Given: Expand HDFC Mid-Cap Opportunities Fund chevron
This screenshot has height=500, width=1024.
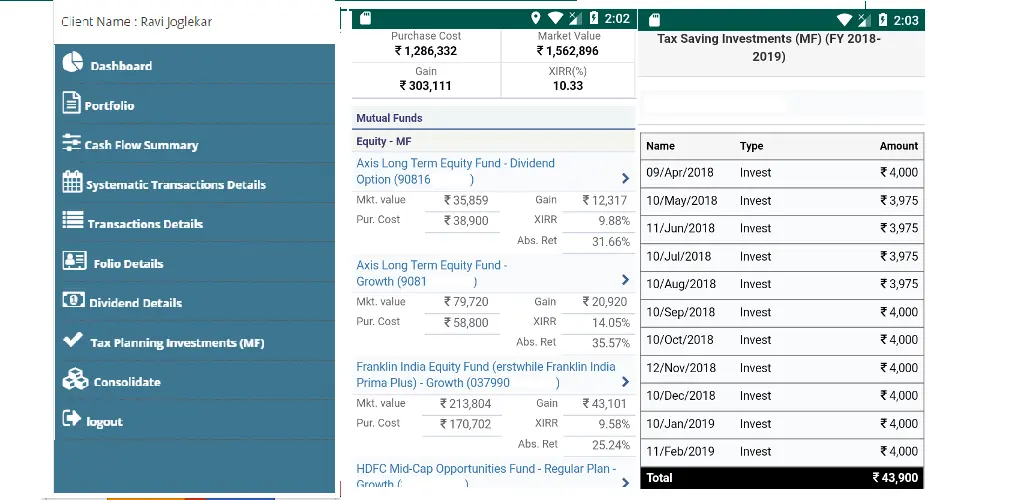Looking at the screenshot, I should click(625, 483).
